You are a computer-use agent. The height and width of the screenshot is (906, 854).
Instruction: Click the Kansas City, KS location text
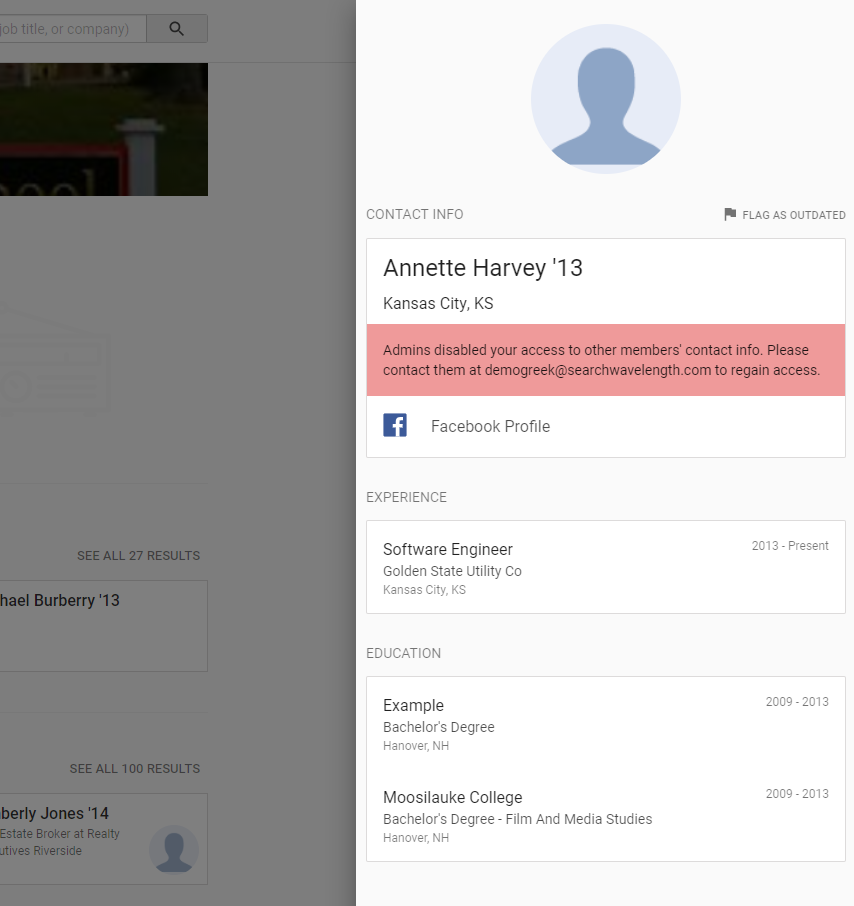coord(437,303)
